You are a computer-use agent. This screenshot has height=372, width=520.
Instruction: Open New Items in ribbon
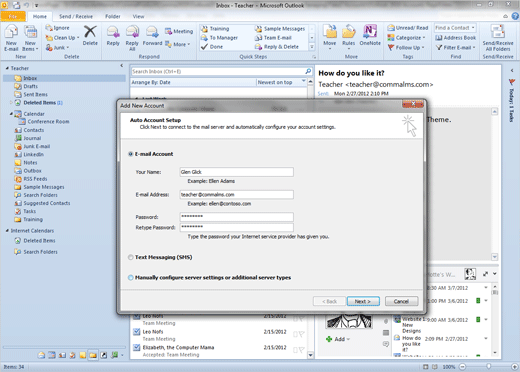pyautogui.click(x=30, y=38)
